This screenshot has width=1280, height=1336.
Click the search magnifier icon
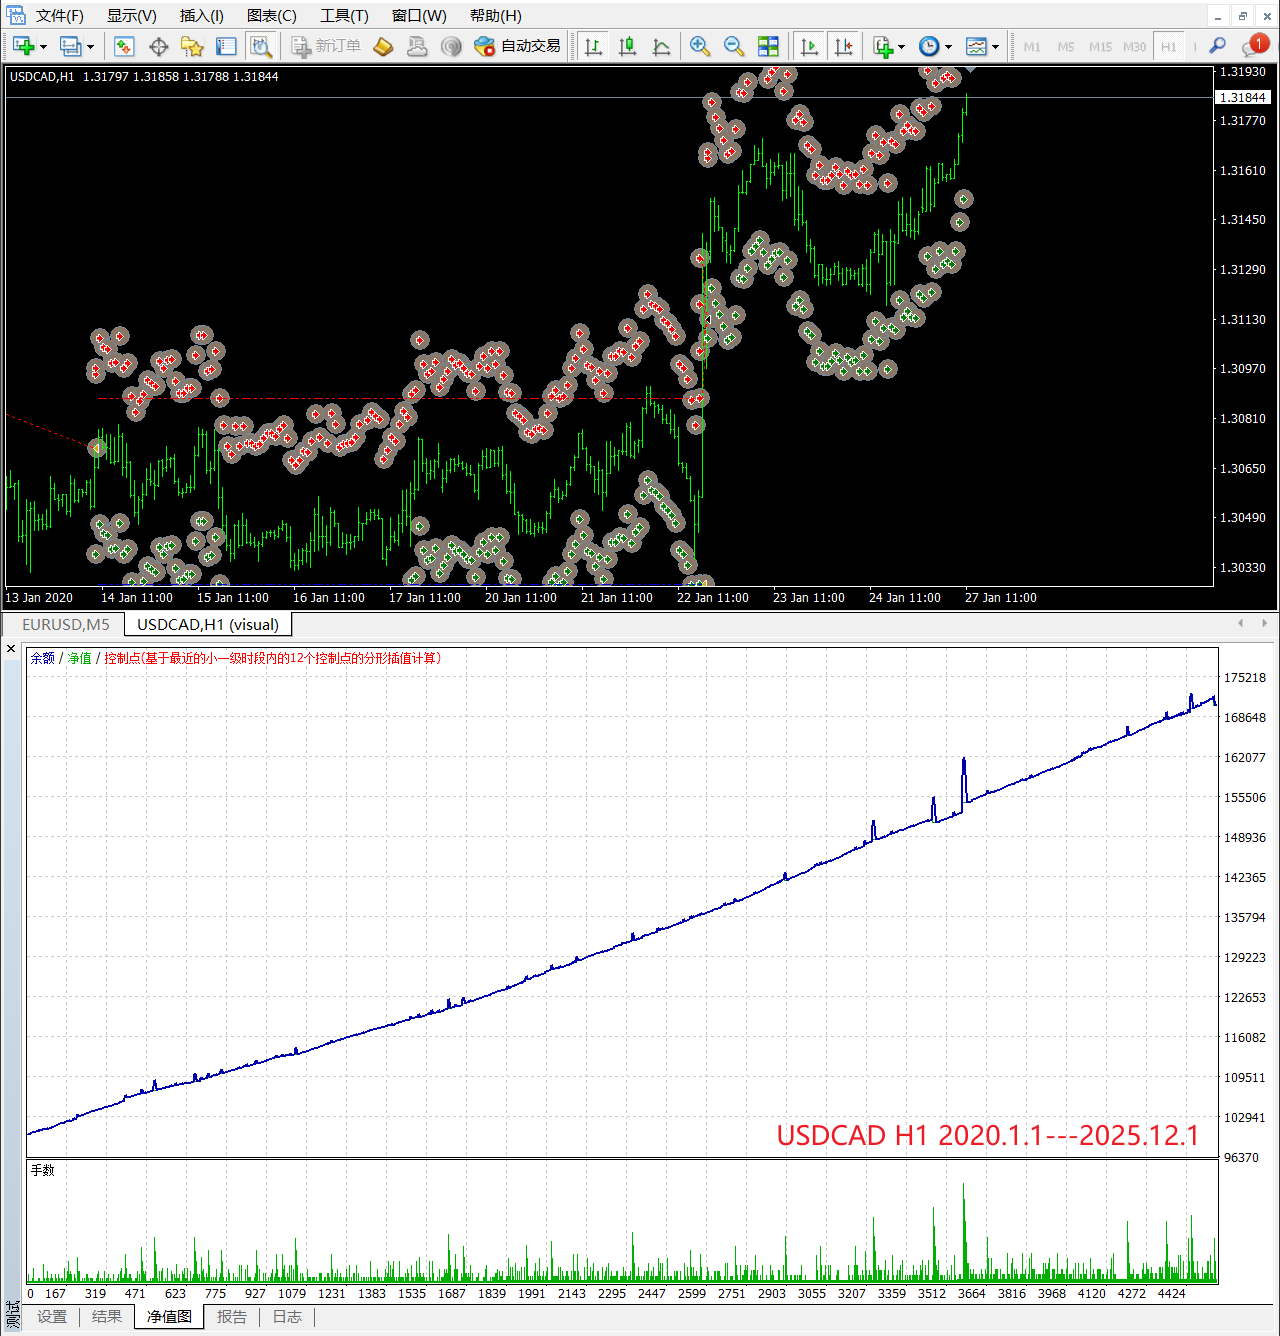pyautogui.click(x=1217, y=46)
